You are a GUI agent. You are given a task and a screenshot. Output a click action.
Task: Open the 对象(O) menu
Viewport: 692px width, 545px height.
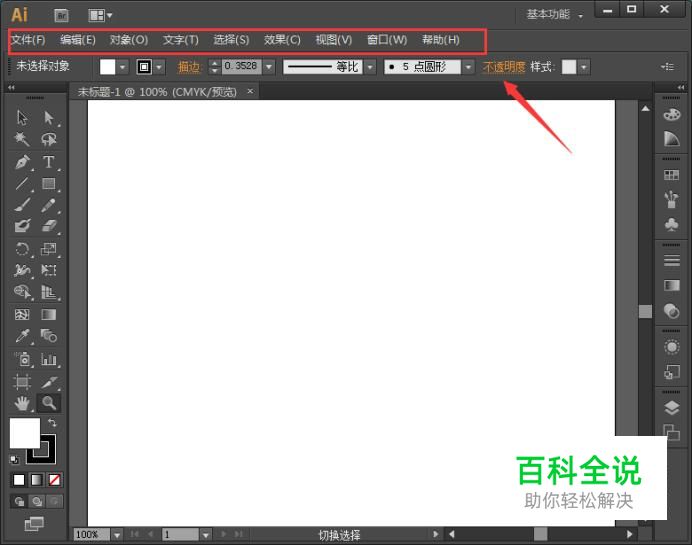tap(129, 40)
